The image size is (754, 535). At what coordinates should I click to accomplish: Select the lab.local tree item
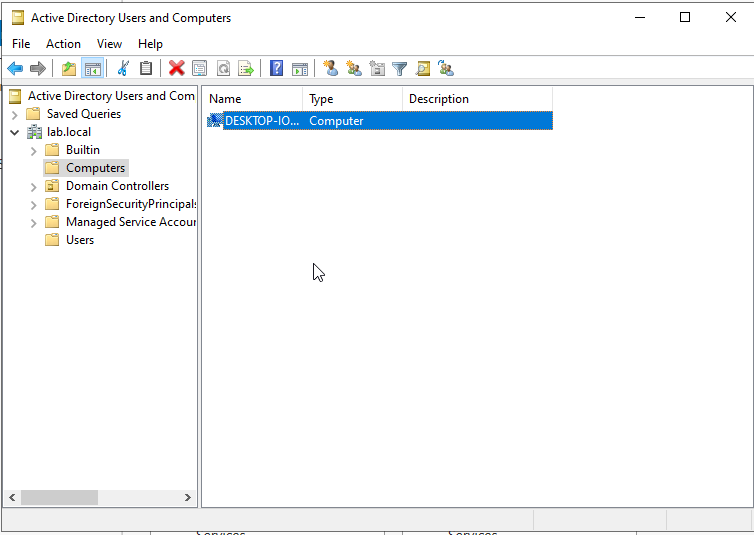coord(69,132)
